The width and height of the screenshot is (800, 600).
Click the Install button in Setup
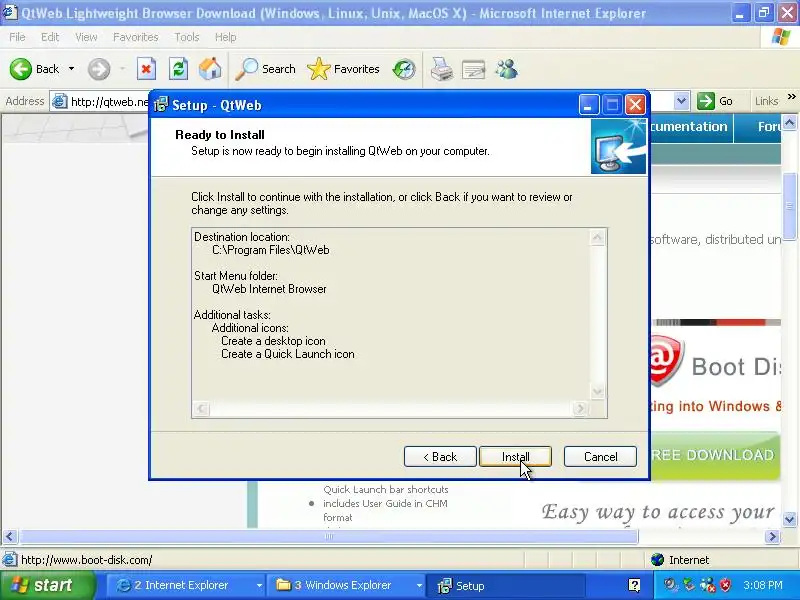515,457
